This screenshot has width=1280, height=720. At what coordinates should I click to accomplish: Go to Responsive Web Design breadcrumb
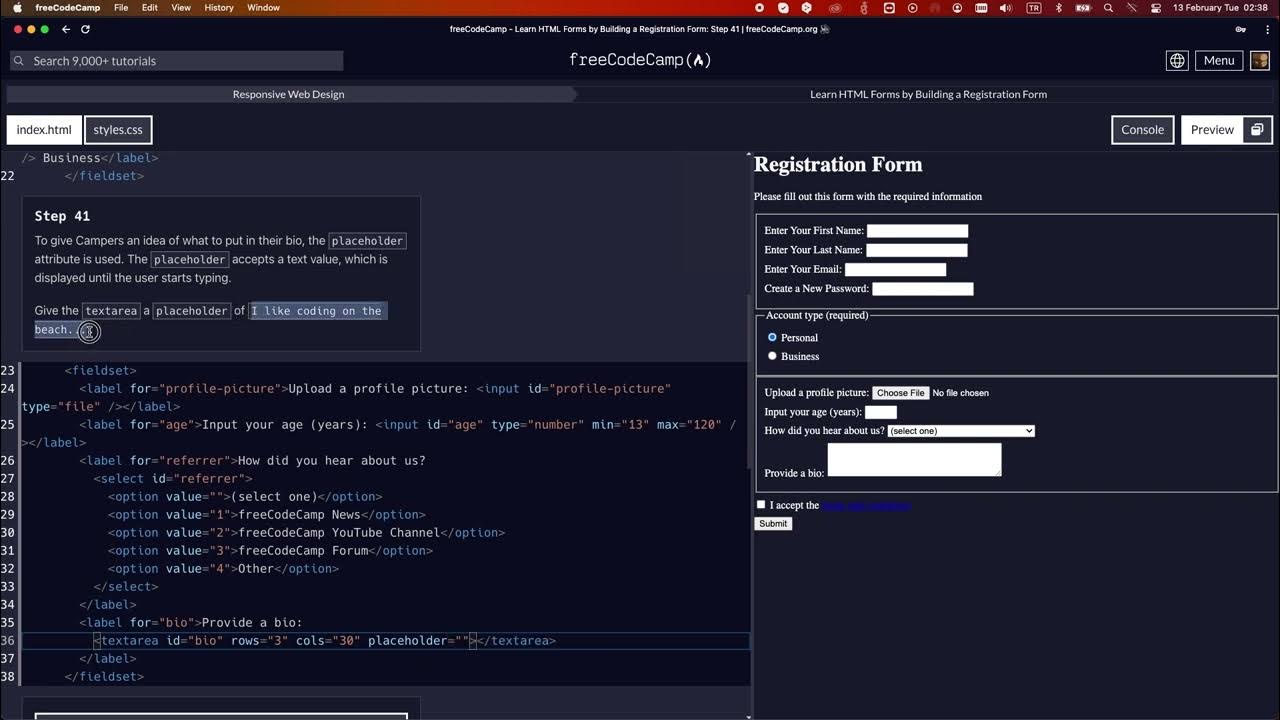288,94
